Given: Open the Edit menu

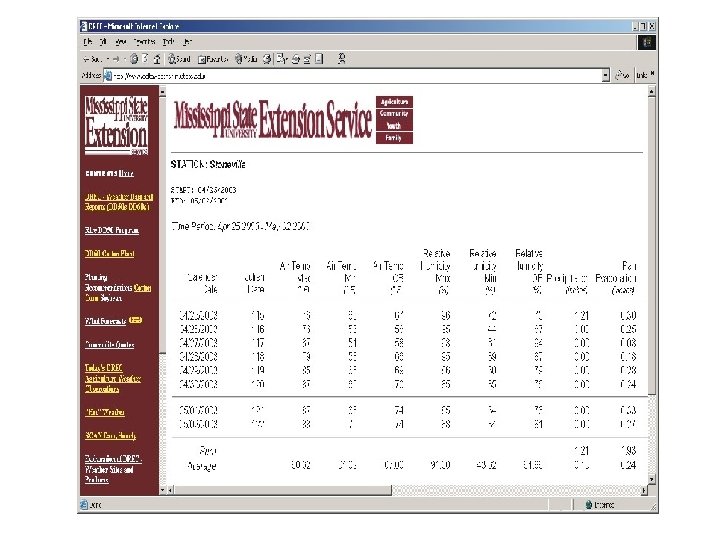Looking at the screenshot, I should point(103,42).
